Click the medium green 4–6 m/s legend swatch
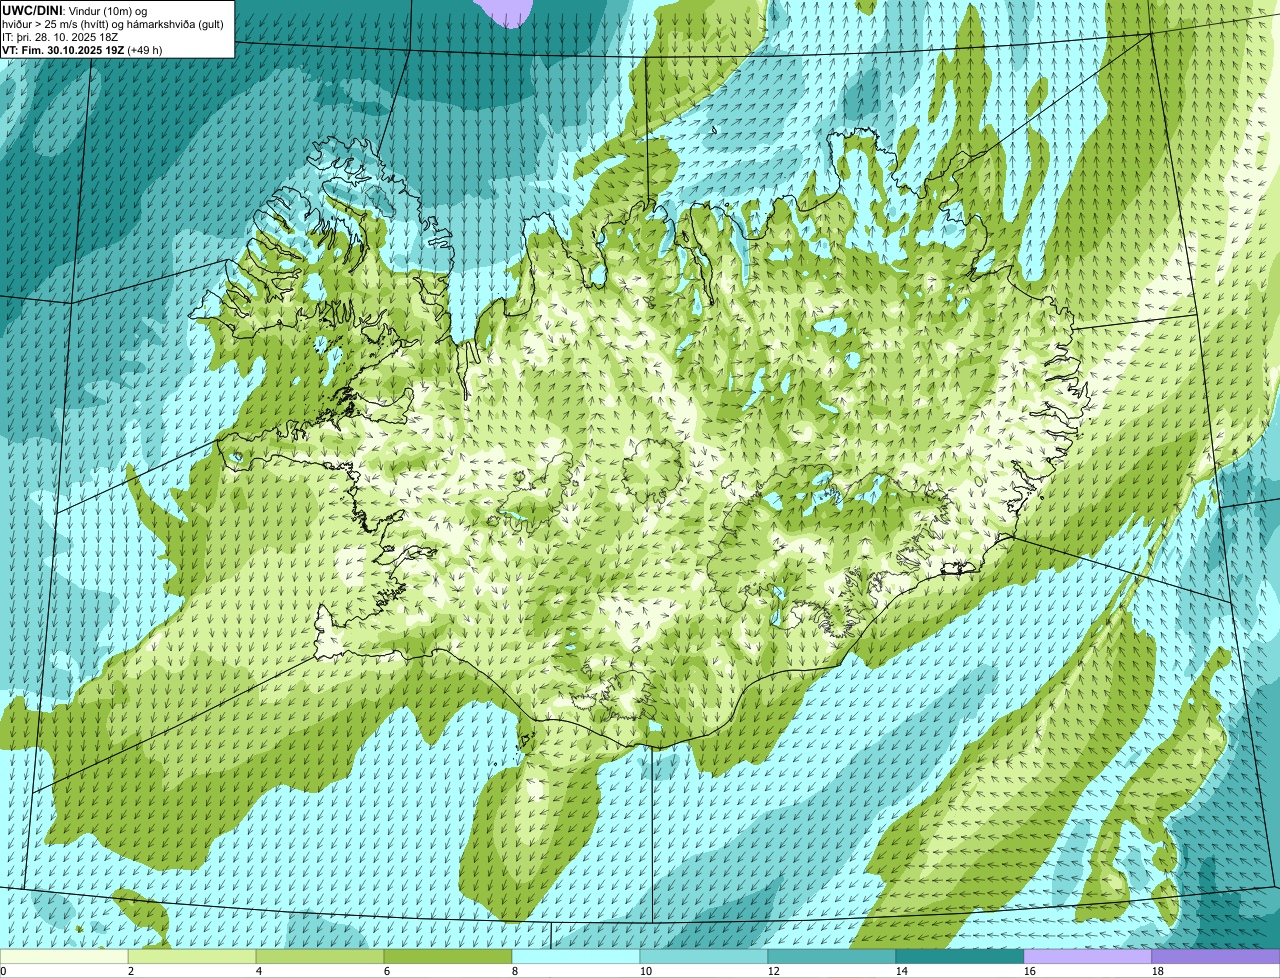This screenshot has height=978, width=1280. tap(320, 956)
